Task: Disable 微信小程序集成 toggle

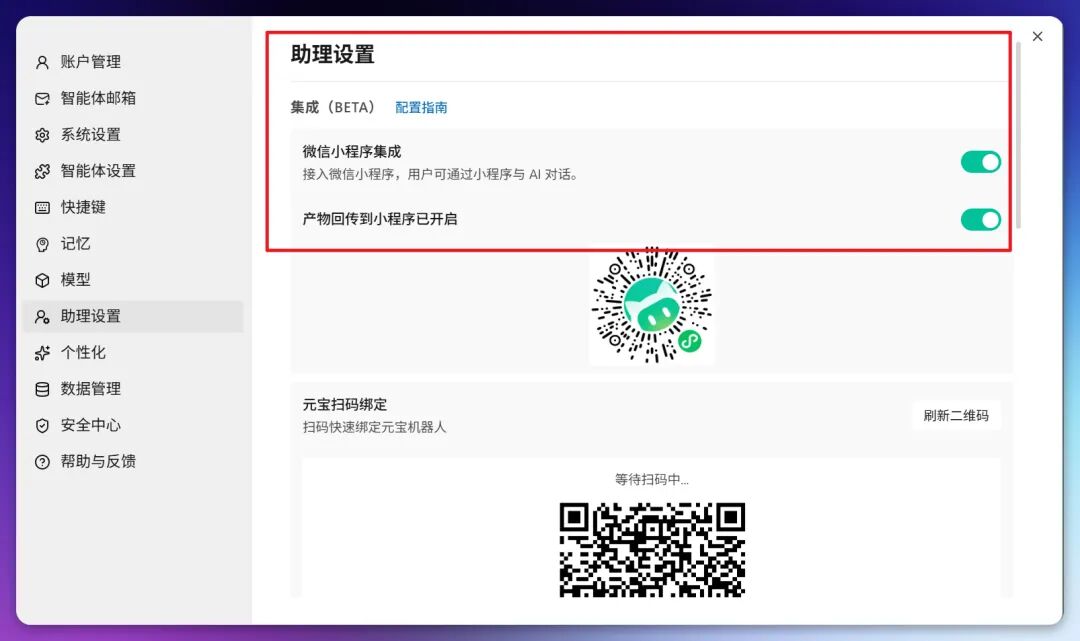Action: pyautogui.click(x=981, y=162)
